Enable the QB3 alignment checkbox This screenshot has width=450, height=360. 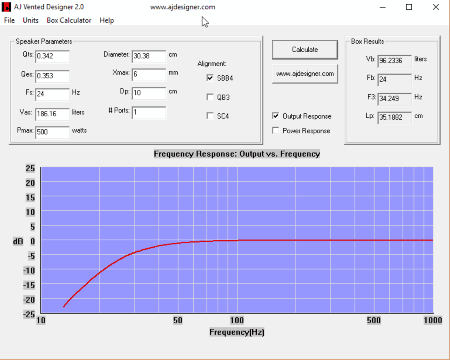coord(210,97)
